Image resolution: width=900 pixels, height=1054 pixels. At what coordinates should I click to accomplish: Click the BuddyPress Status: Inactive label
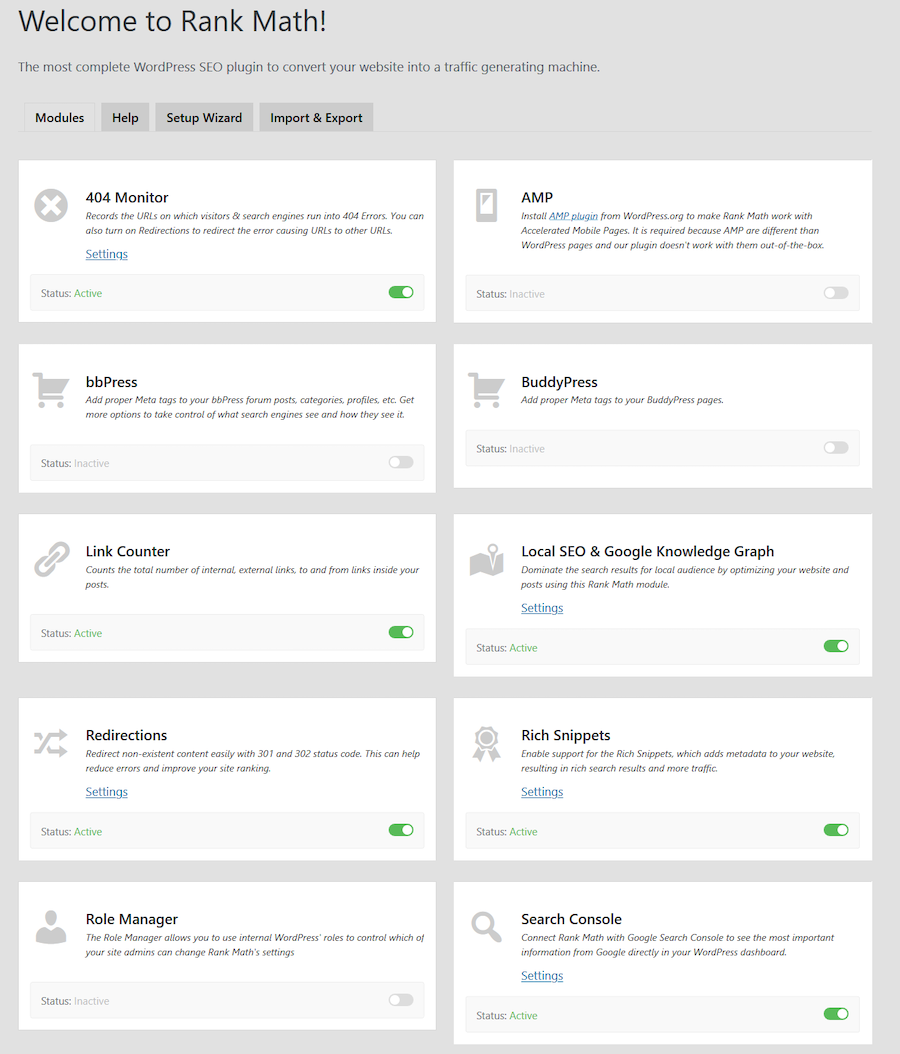coord(510,448)
